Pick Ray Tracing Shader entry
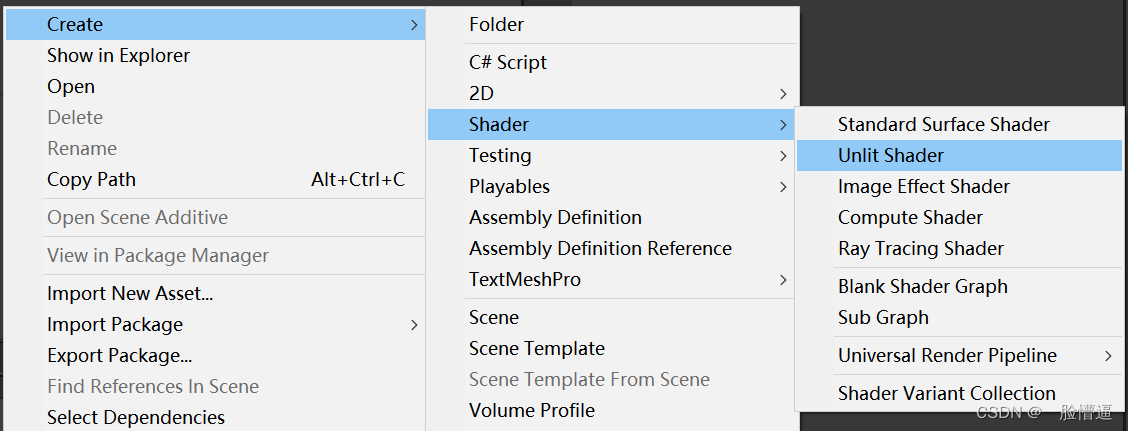The height and width of the screenshot is (431, 1128). pos(920,248)
